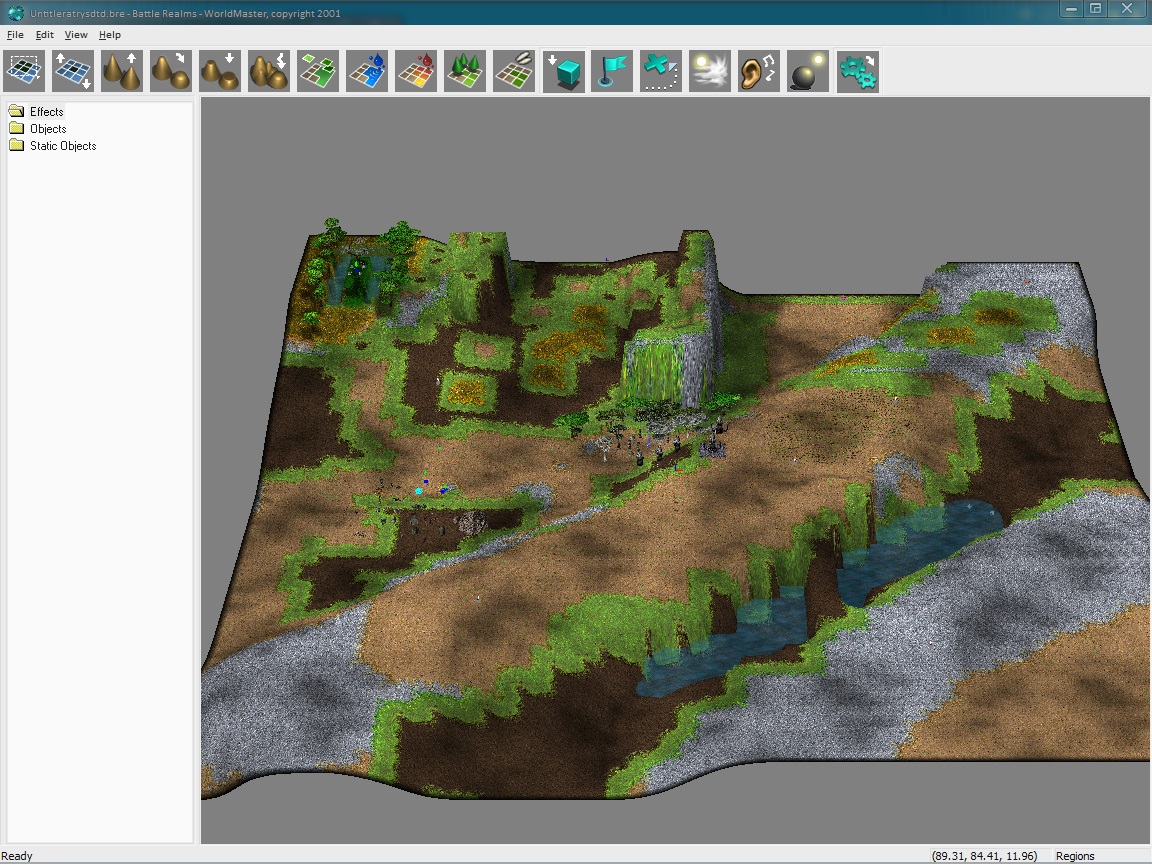Image resolution: width=1152 pixels, height=864 pixels.
Task: Select the Effects folder in tree
Action: point(46,112)
